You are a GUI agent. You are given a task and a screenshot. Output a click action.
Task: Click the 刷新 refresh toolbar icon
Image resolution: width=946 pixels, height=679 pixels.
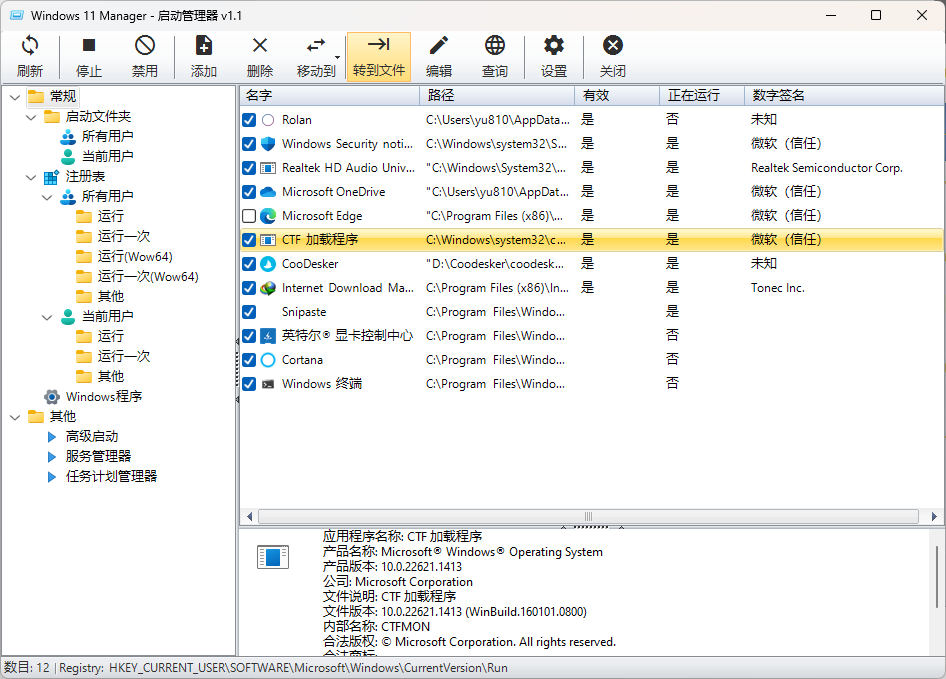click(x=30, y=45)
